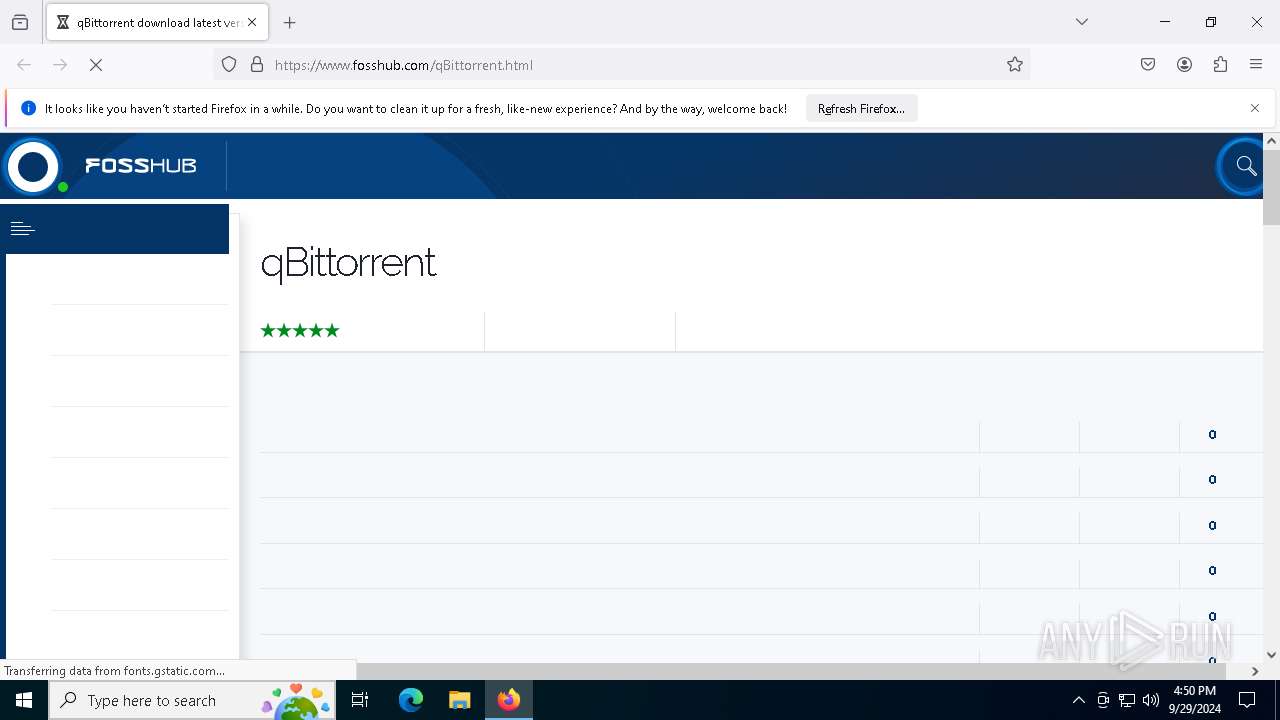Click the taskbar clock and date
The image size is (1280, 720).
click(1194, 700)
